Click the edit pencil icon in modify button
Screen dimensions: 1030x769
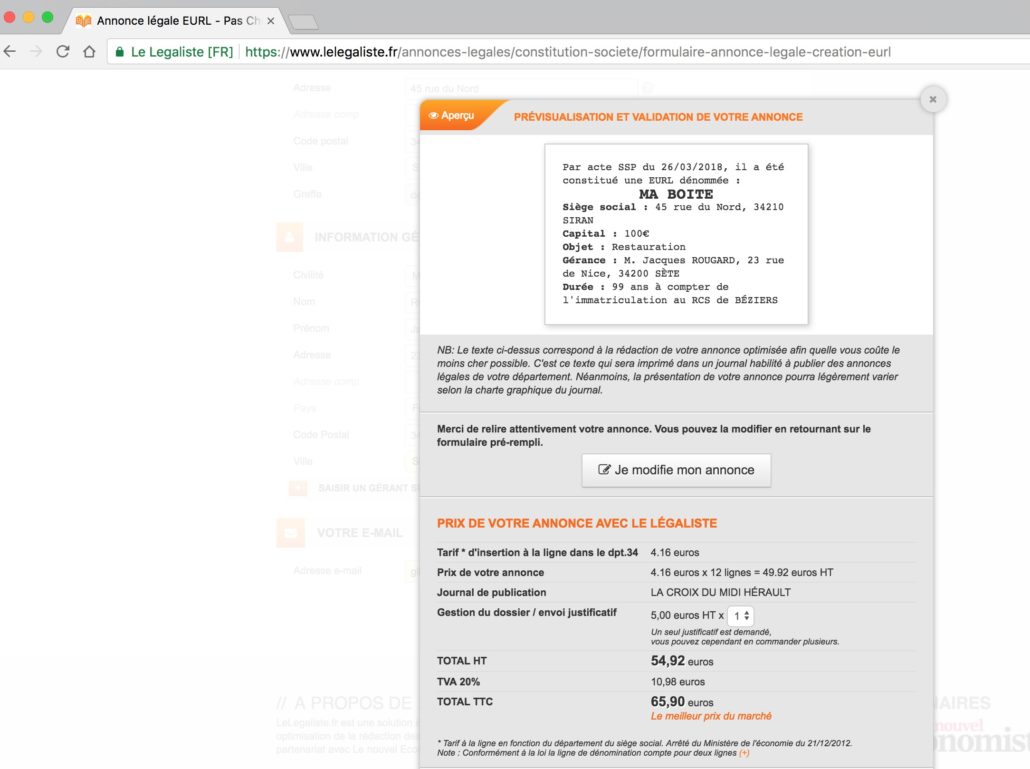(604, 470)
